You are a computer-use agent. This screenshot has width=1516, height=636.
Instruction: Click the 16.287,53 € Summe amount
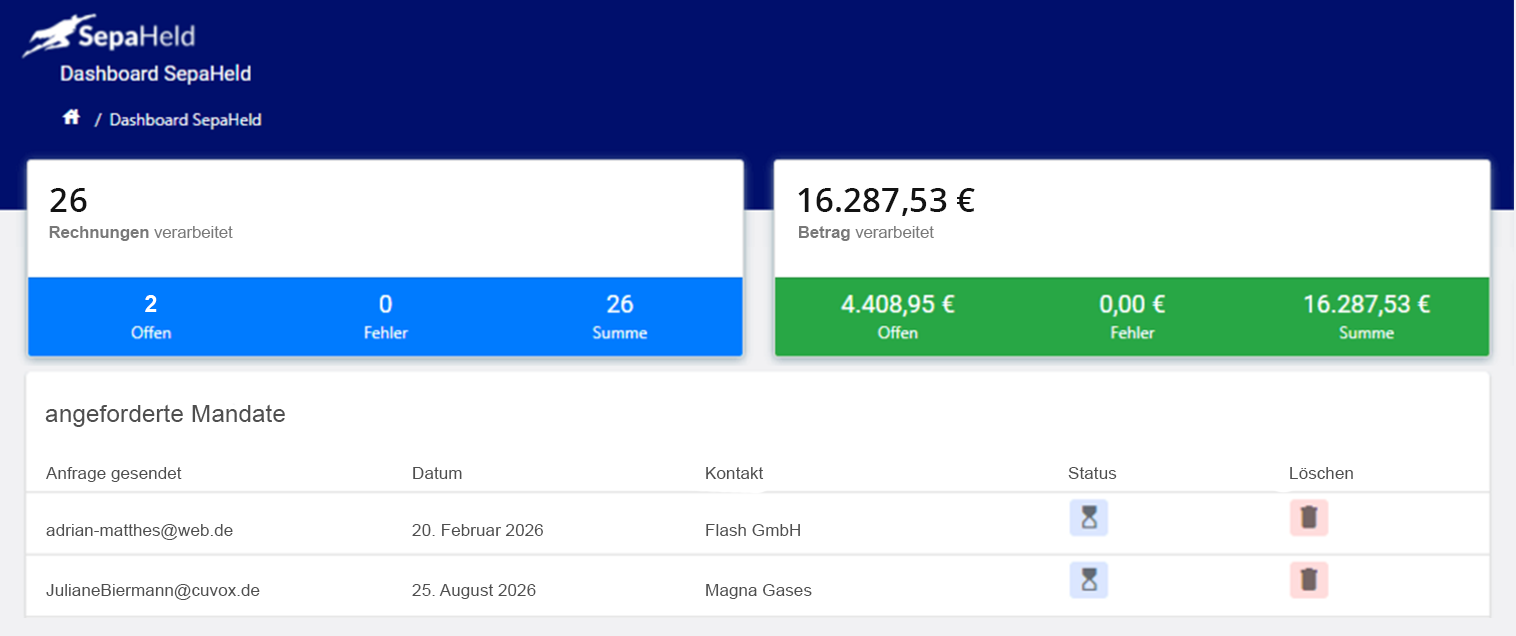click(1366, 305)
